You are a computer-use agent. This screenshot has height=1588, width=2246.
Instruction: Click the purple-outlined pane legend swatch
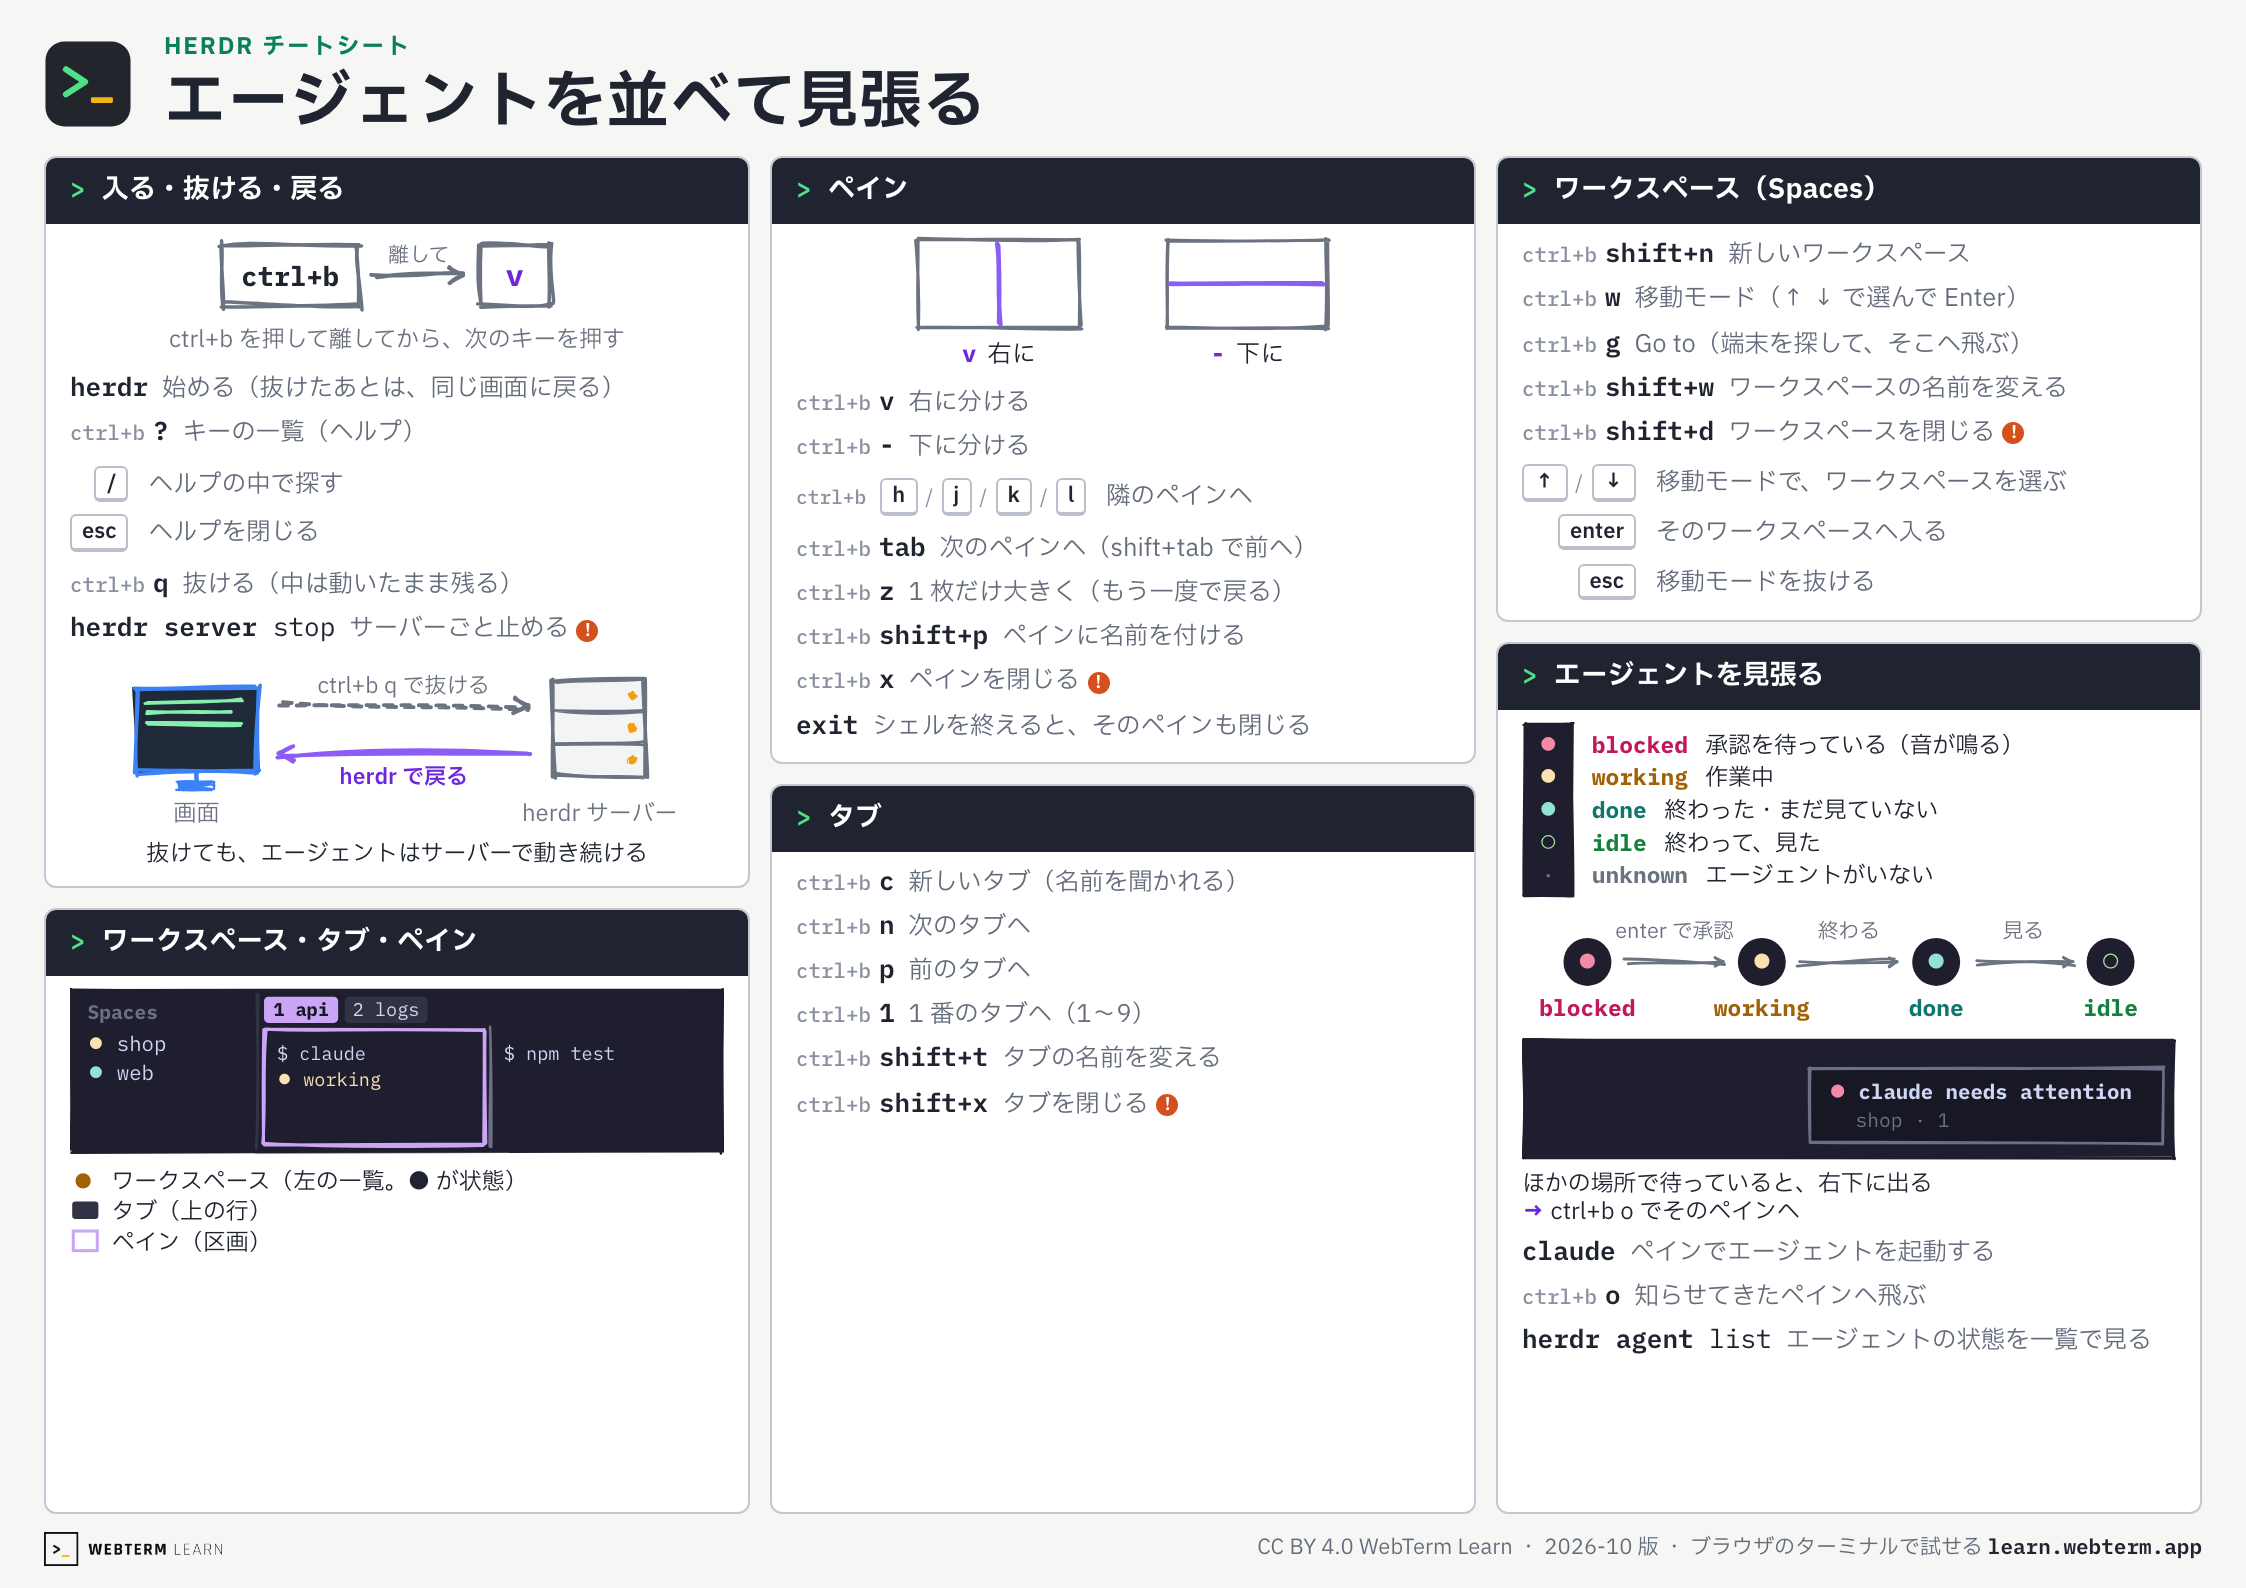click(x=86, y=1241)
